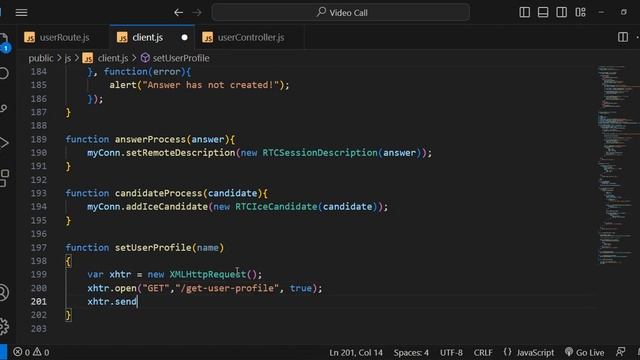The height and width of the screenshot is (360, 640).
Task: Switch to the userController.js tab
Action: point(250,38)
